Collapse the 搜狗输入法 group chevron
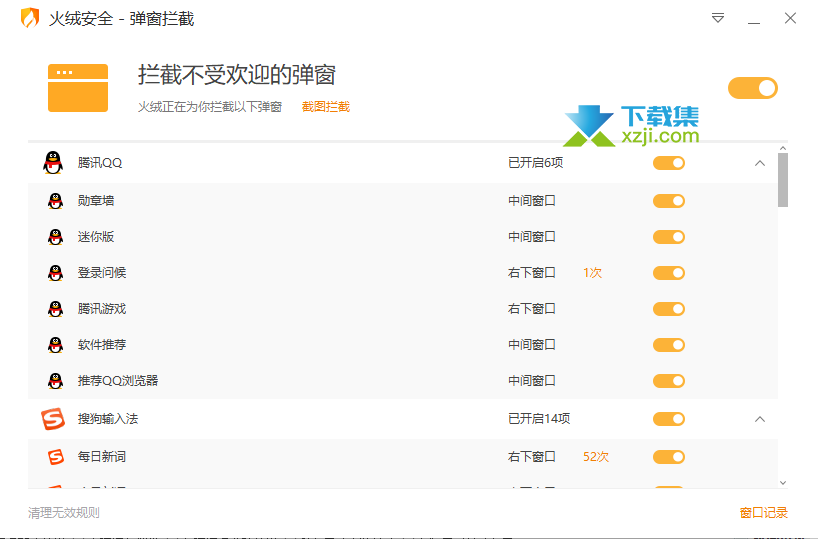The width and height of the screenshot is (818, 539). click(x=760, y=419)
